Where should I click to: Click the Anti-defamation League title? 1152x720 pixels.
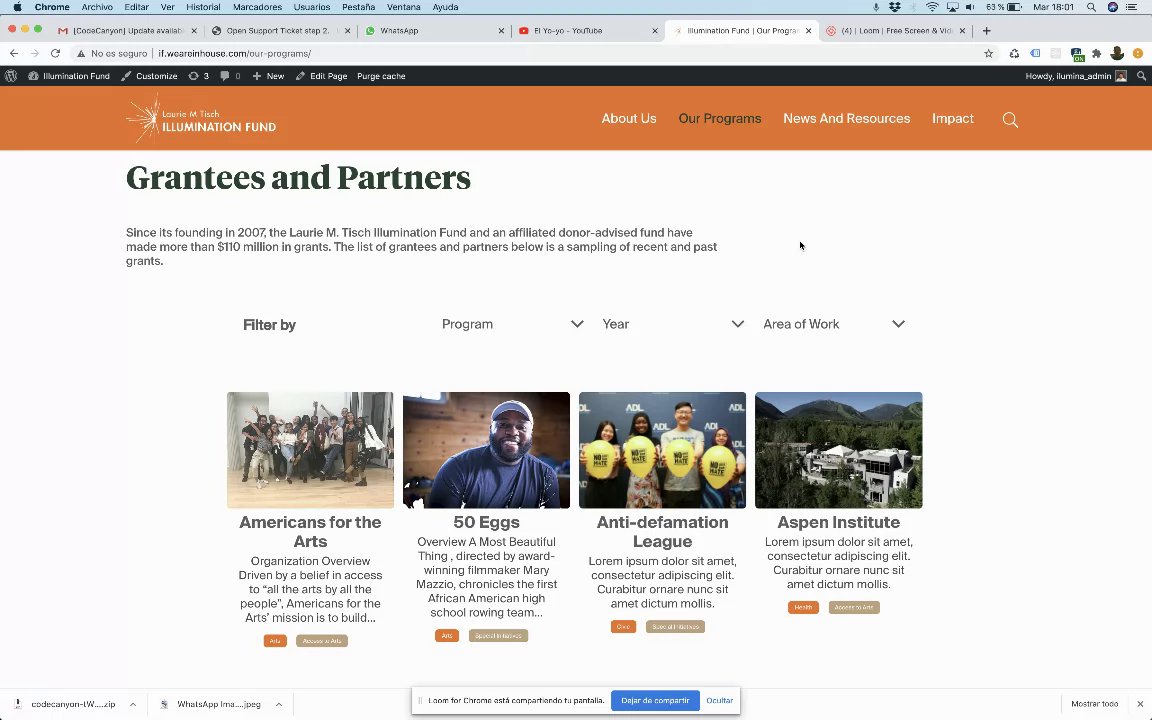(662, 532)
